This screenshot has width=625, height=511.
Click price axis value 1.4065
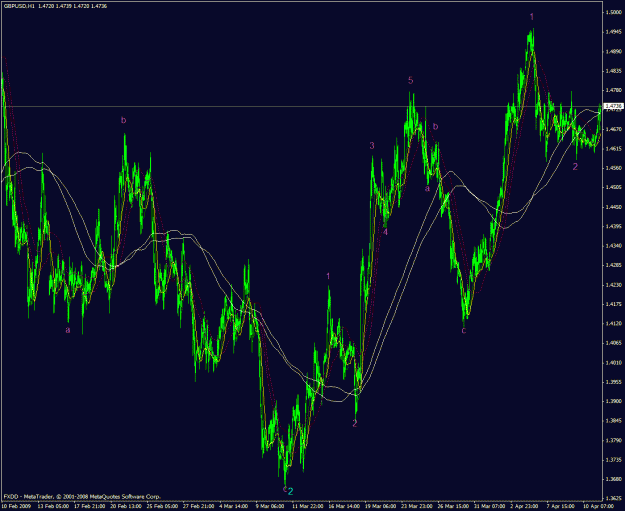(x=613, y=343)
